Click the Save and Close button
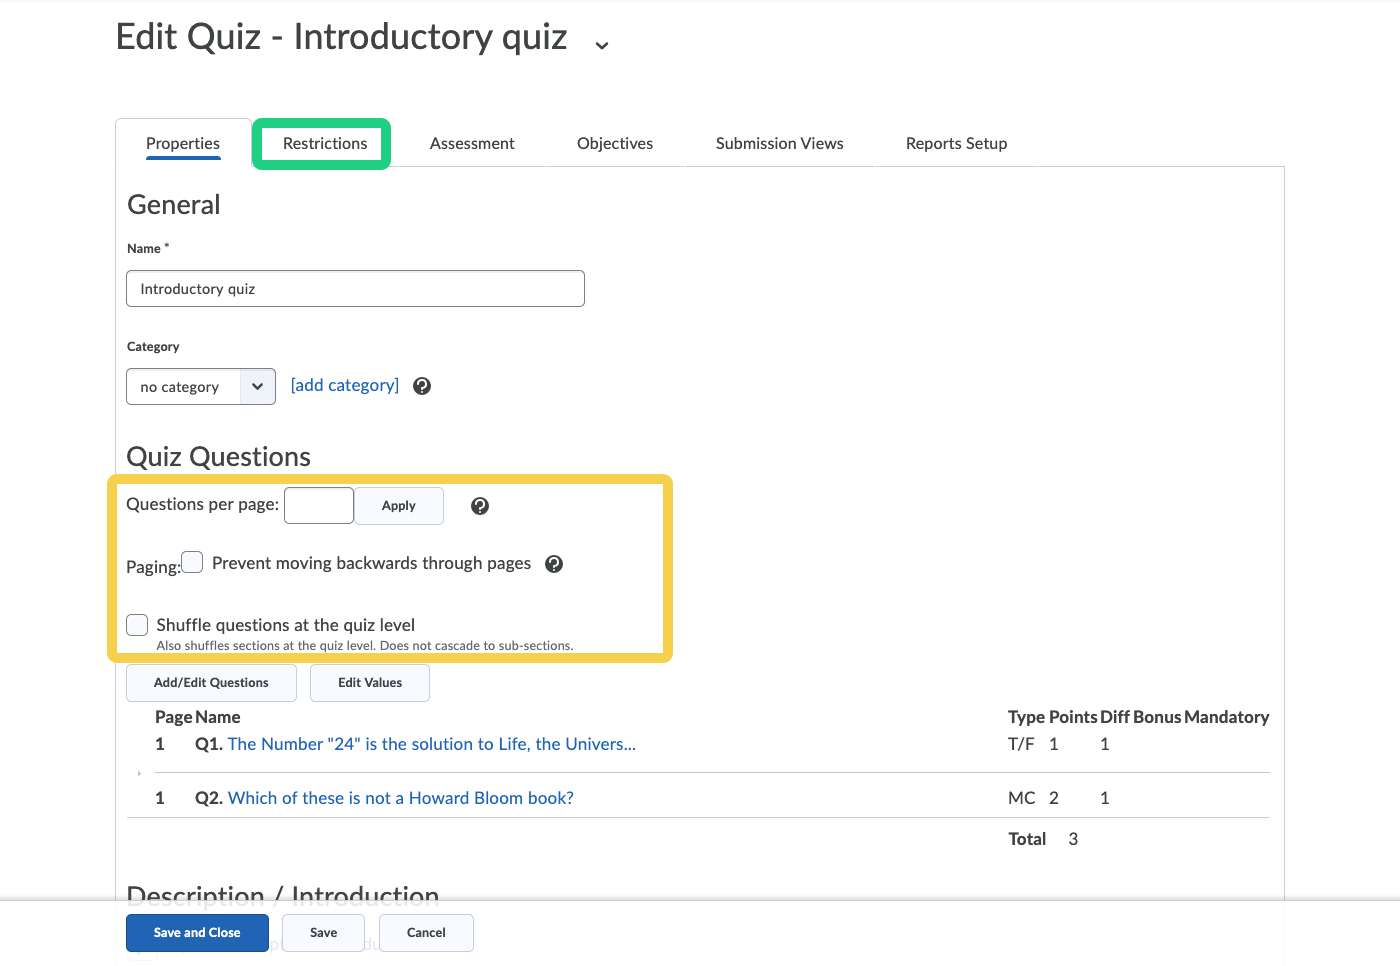The width and height of the screenshot is (1400, 966). tap(197, 933)
